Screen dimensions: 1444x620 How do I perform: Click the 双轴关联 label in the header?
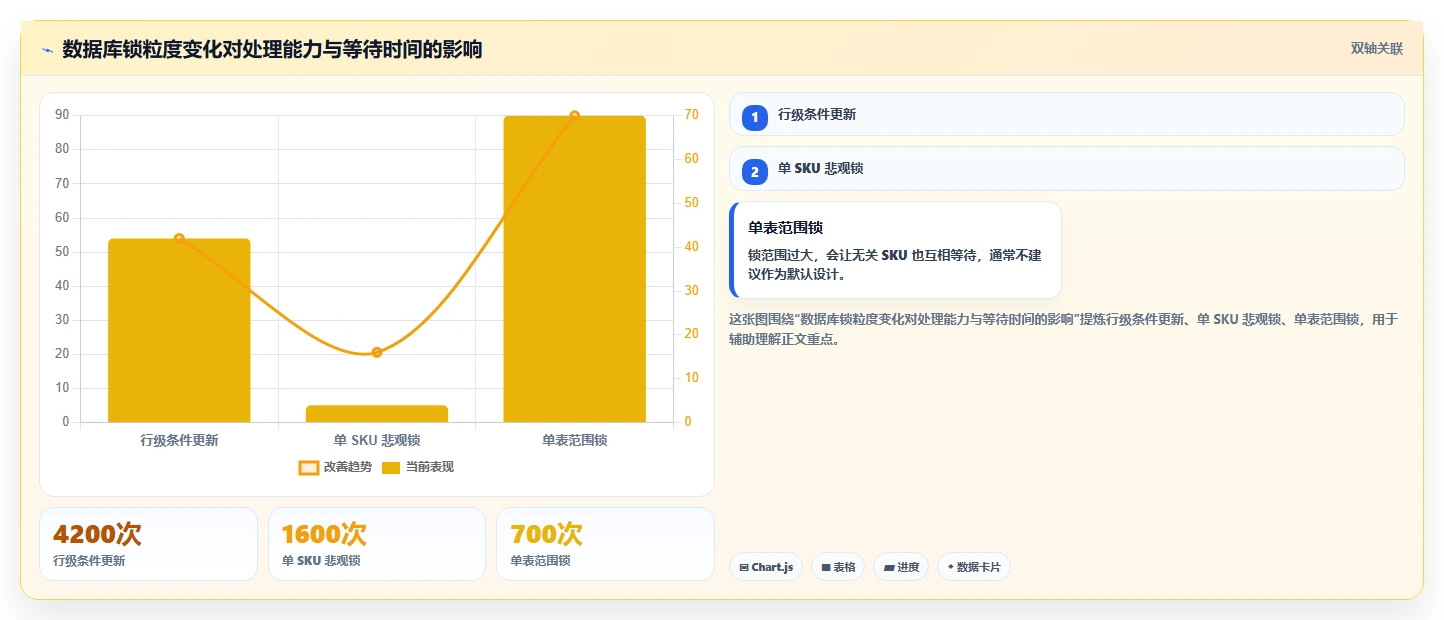[1377, 49]
